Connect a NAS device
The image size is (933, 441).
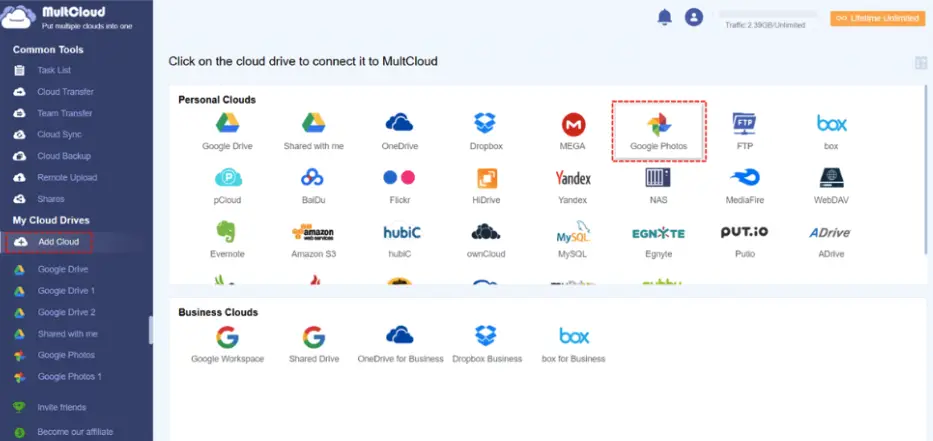click(x=658, y=185)
